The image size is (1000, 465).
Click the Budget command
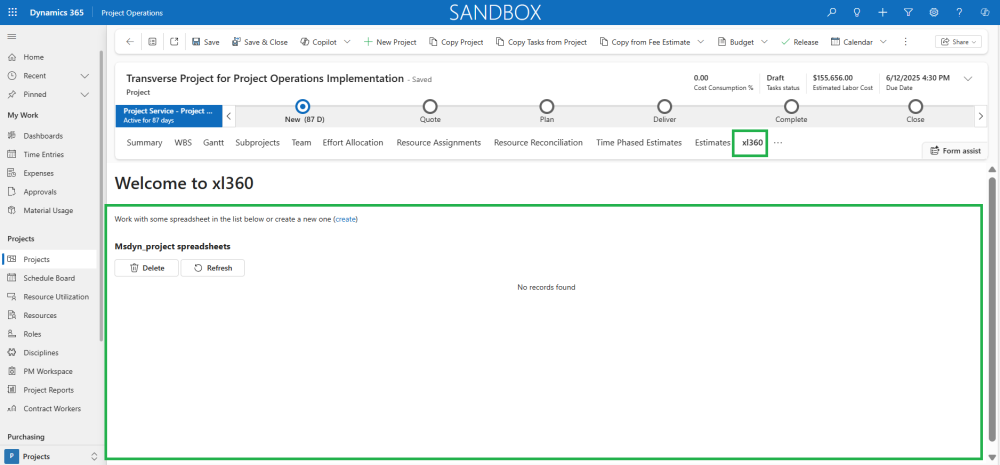(736, 42)
